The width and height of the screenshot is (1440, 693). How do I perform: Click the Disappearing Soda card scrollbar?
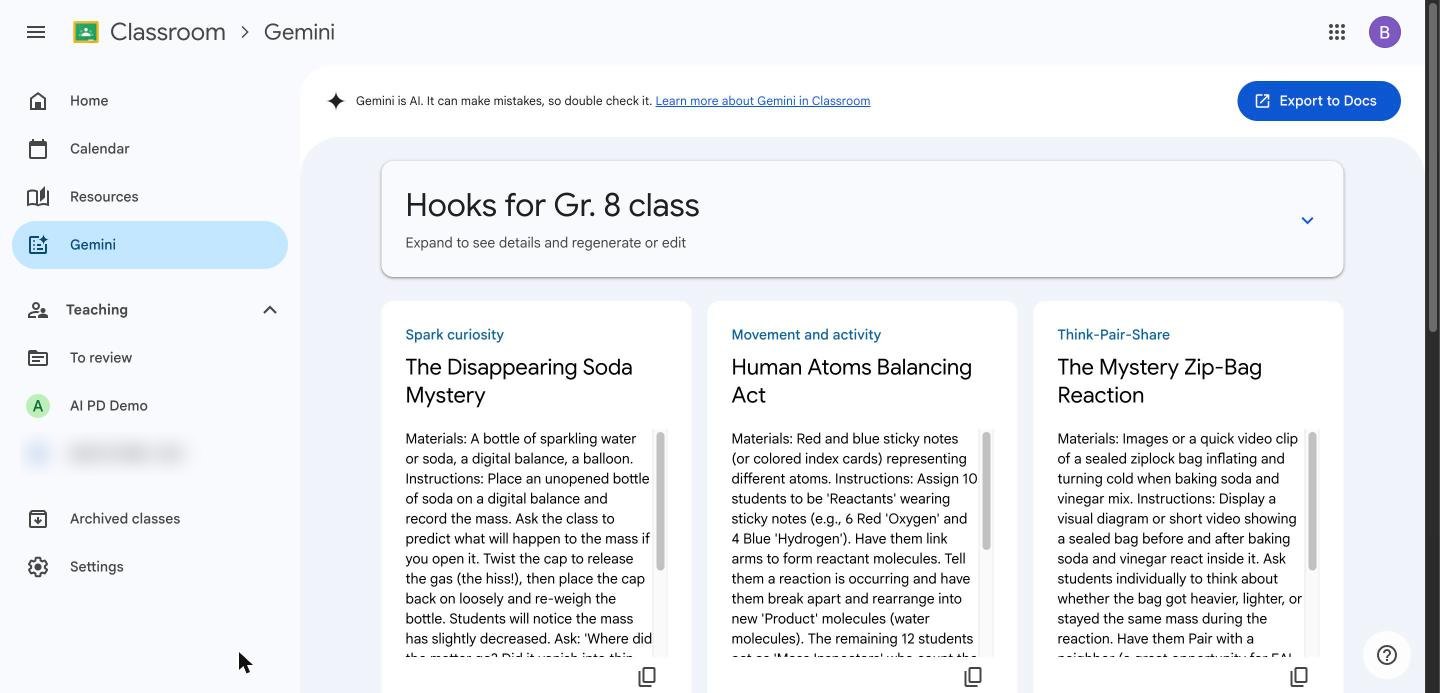pyautogui.click(x=661, y=501)
